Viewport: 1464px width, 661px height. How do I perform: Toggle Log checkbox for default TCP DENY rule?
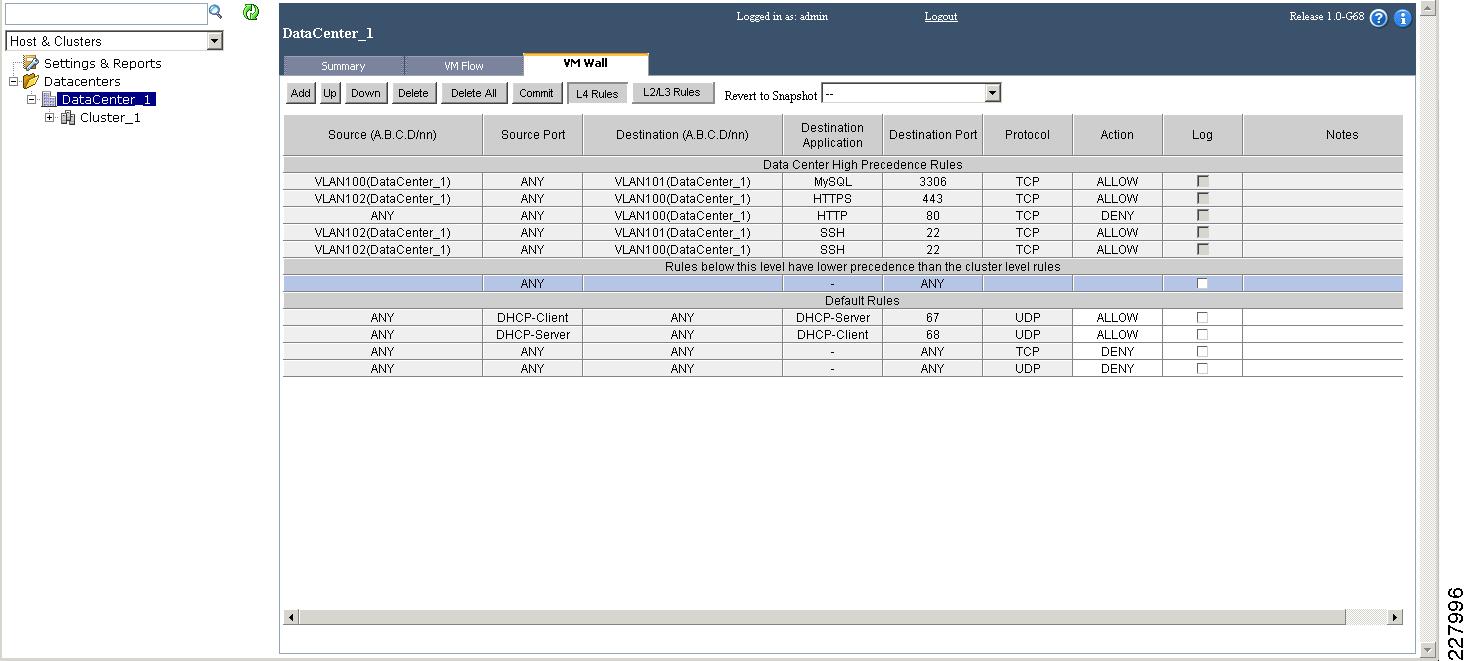(1203, 351)
